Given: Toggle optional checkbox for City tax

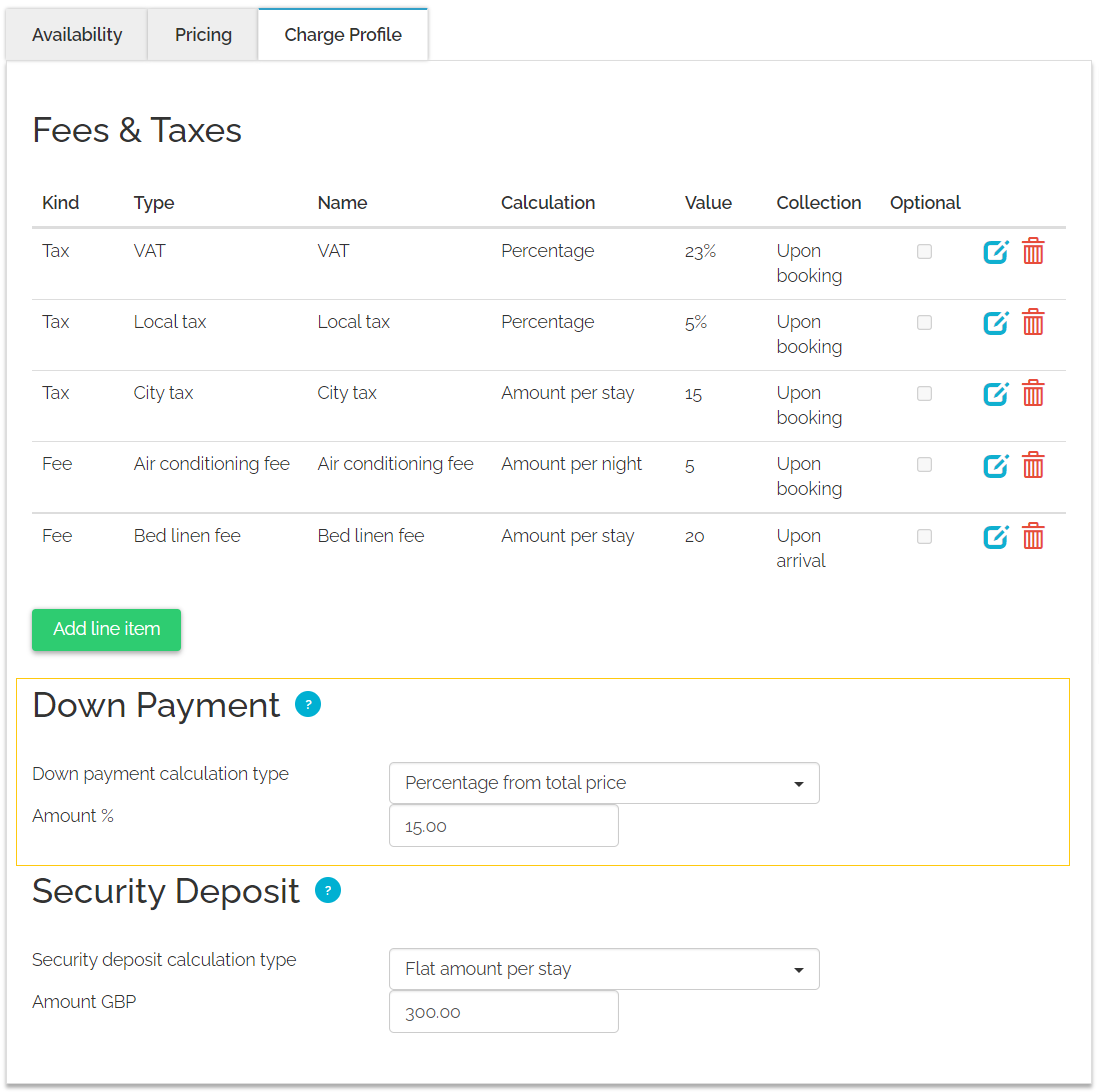Looking at the screenshot, I should (x=924, y=394).
